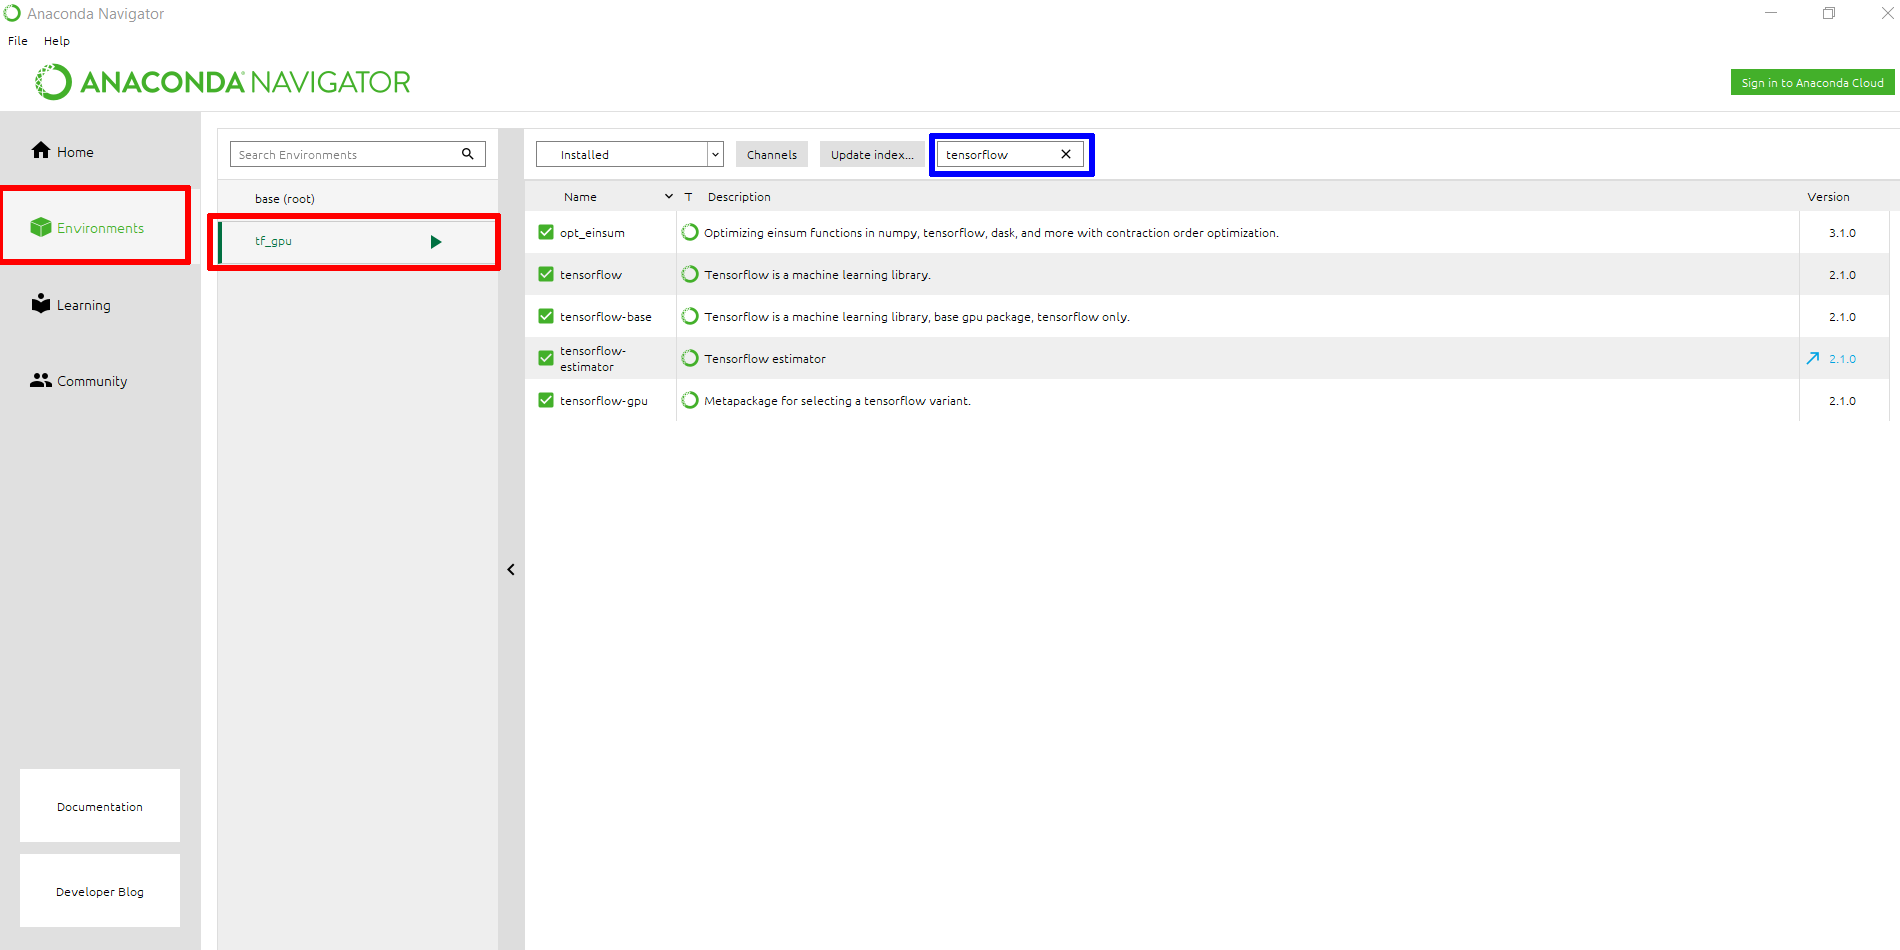The width and height of the screenshot is (1900, 950).
Task: Click the tensorflow-estimator version 2.1.0 link
Action: click(x=1842, y=359)
